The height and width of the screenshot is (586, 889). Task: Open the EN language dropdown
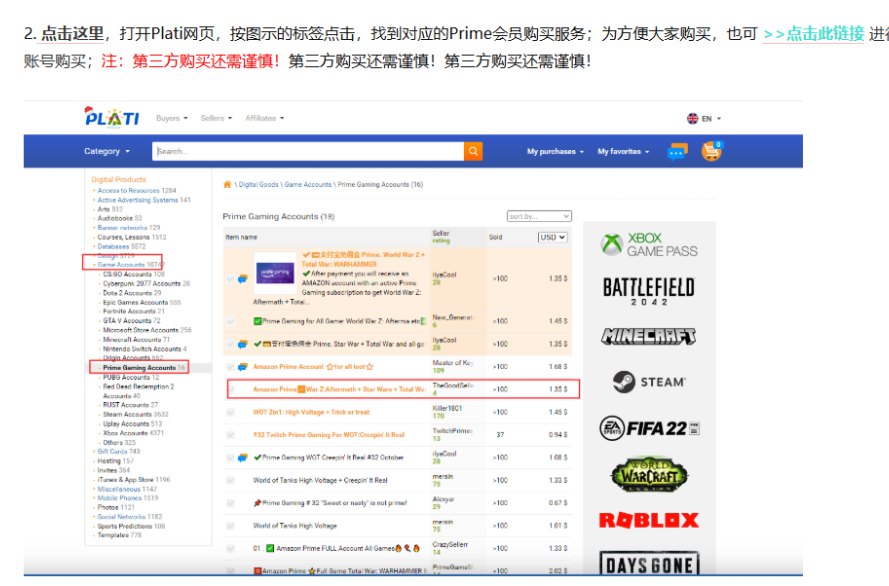711,118
